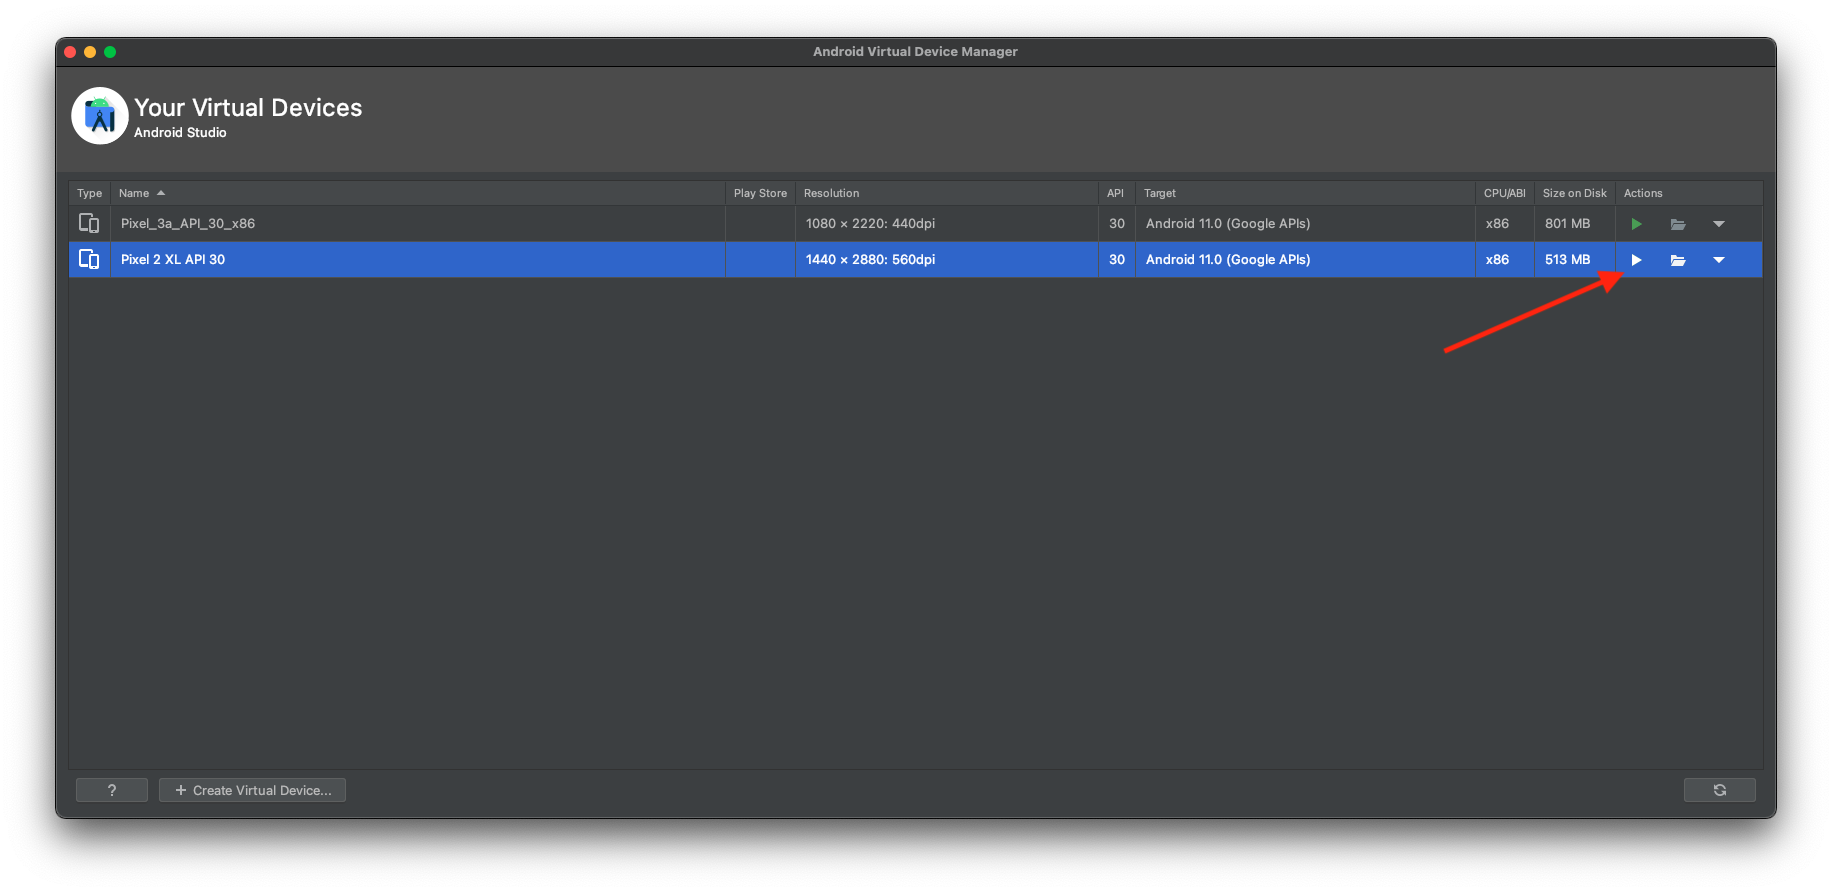Screen dimensions: 1832x892
Task: Click Android 11.0 target for Pixel_3a row
Action: pyautogui.click(x=1305, y=224)
